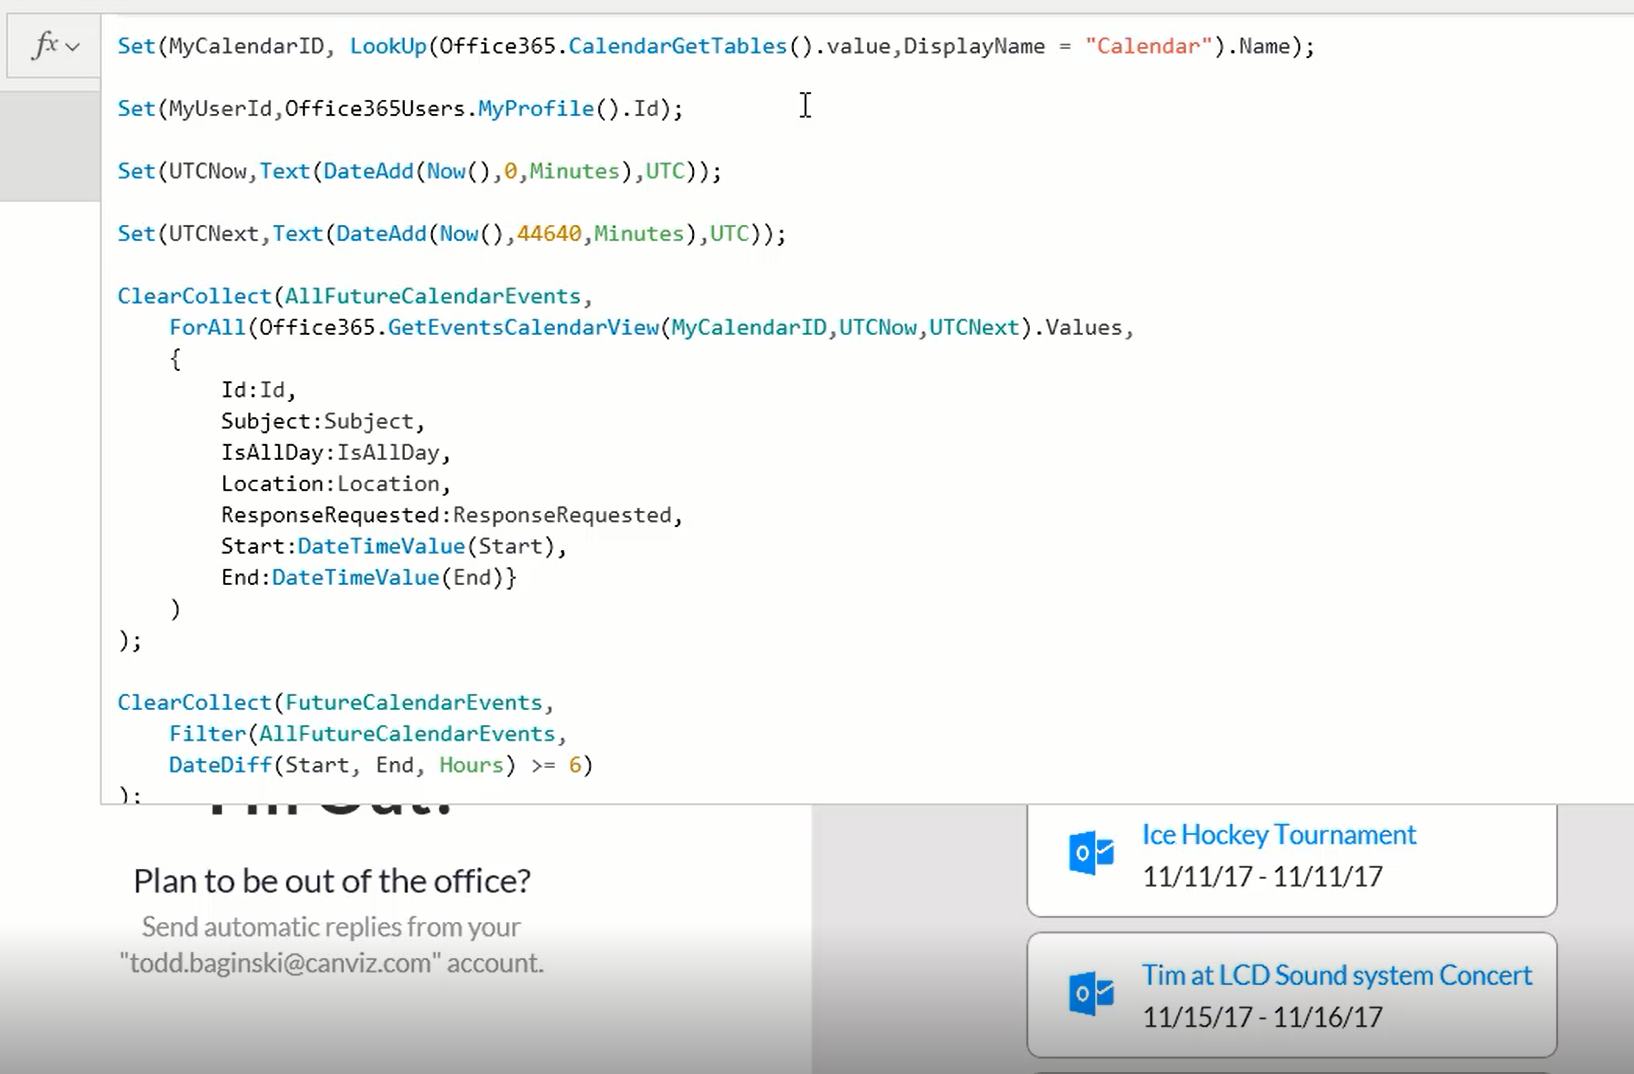Open Tim at LCD Sound system Concert title

tap(1336, 975)
